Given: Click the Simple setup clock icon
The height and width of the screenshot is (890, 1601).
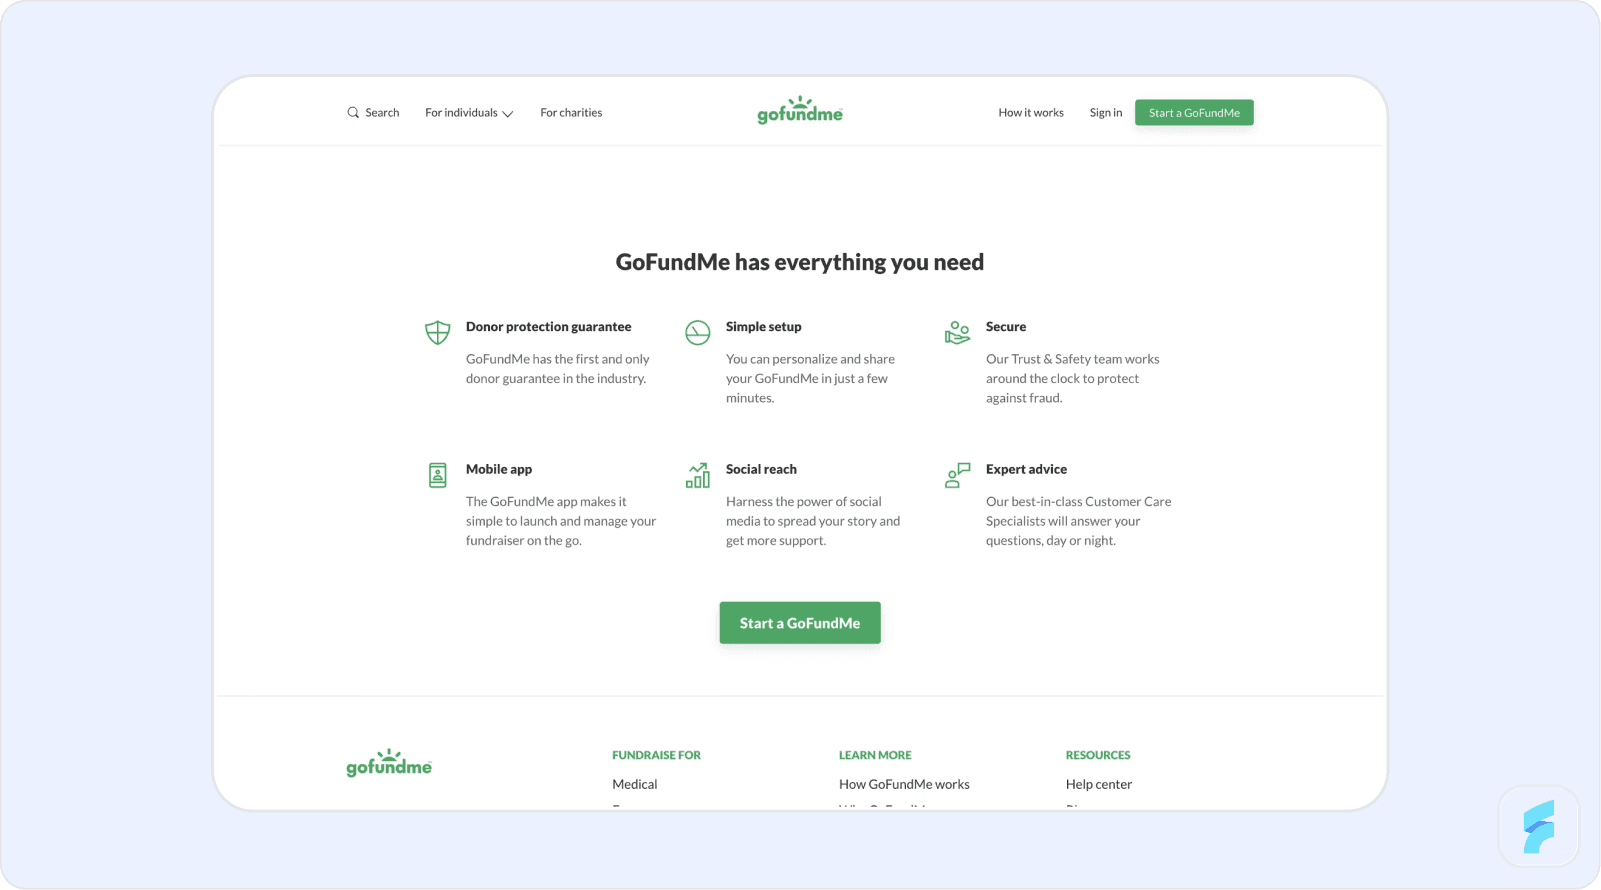Looking at the screenshot, I should (698, 332).
